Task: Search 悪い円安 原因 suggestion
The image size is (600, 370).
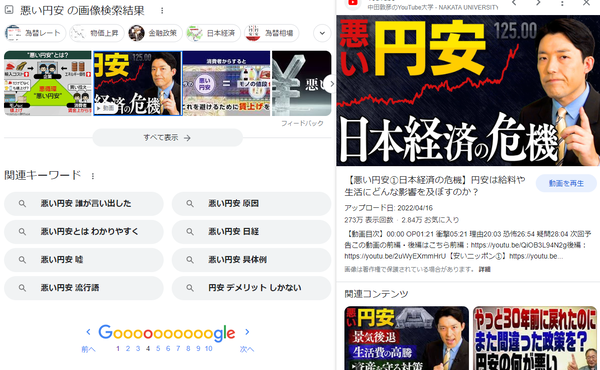Action: tap(251, 204)
